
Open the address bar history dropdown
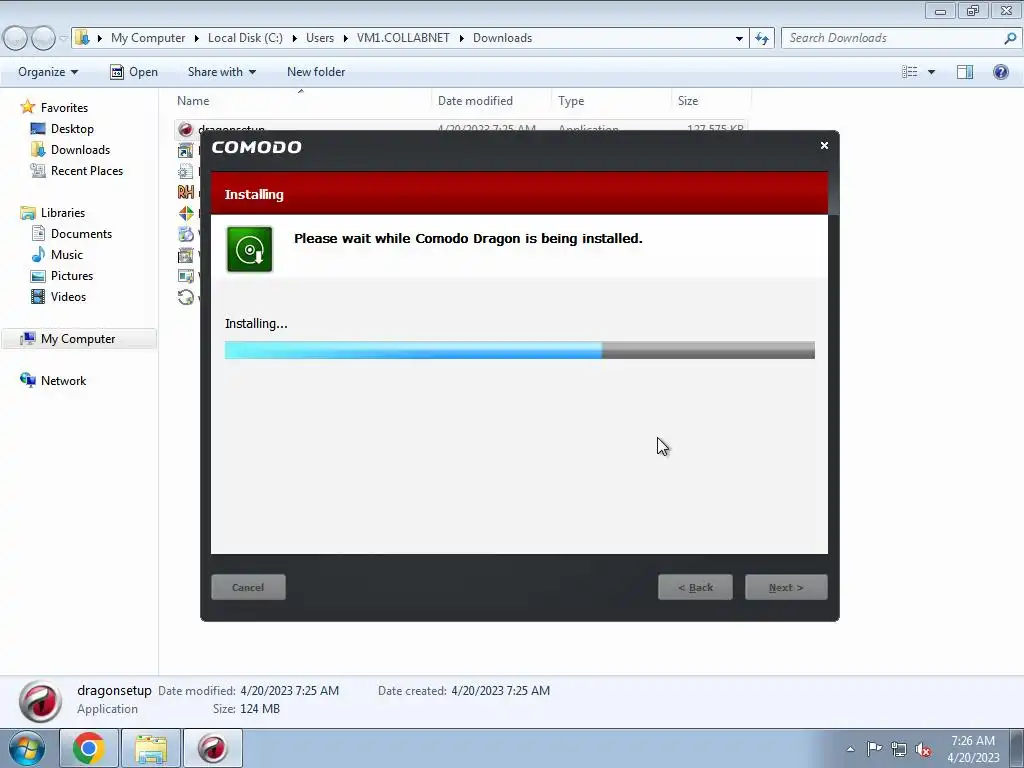[x=739, y=38]
